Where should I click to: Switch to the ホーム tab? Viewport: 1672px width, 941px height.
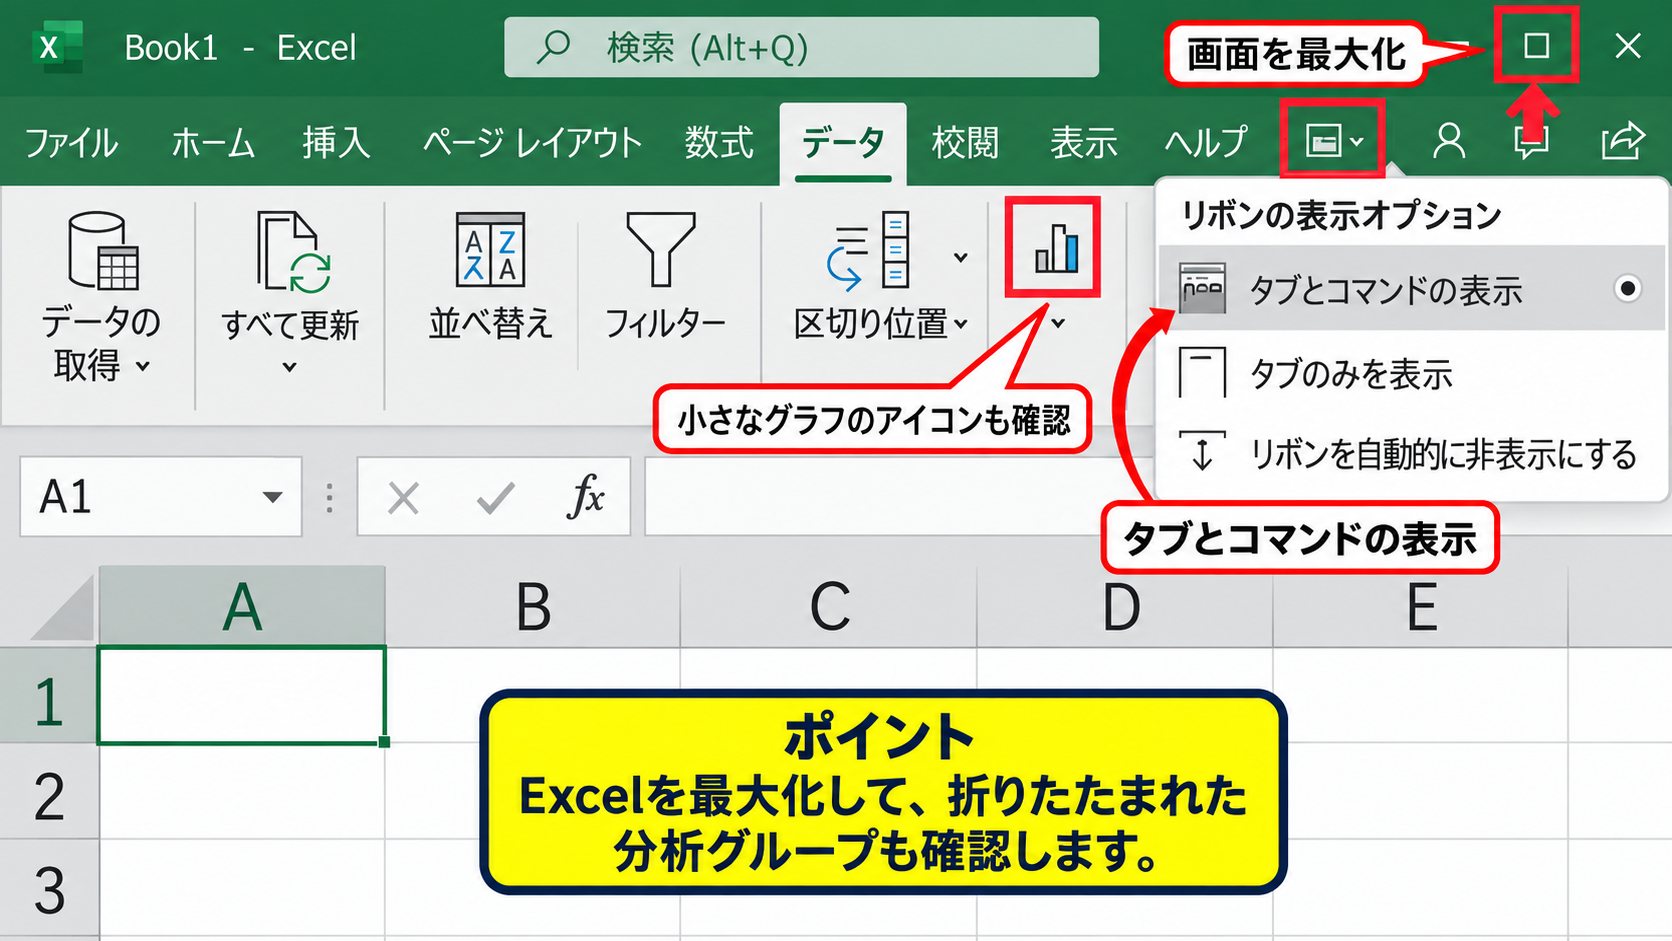tap(212, 143)
